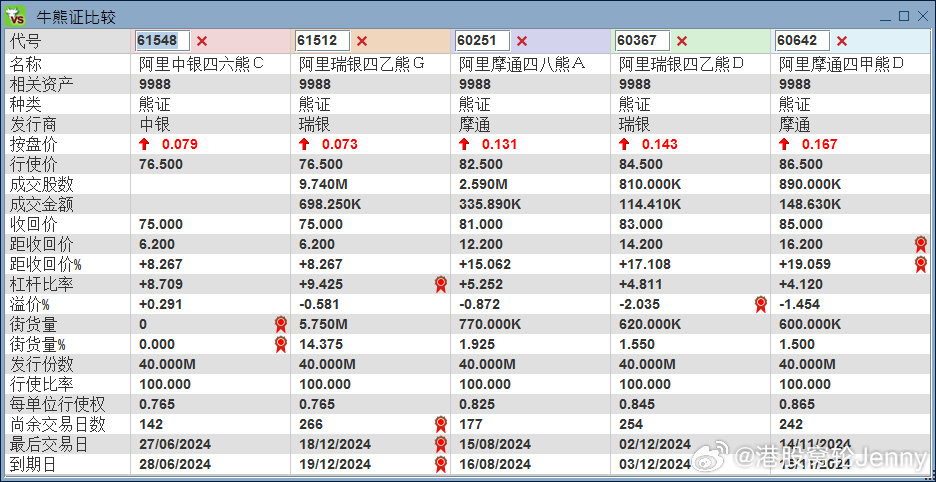Click award ribbon beside -2.035 premium
The width and height of the screenshot is (936, 482).
(x=760, y=305)
